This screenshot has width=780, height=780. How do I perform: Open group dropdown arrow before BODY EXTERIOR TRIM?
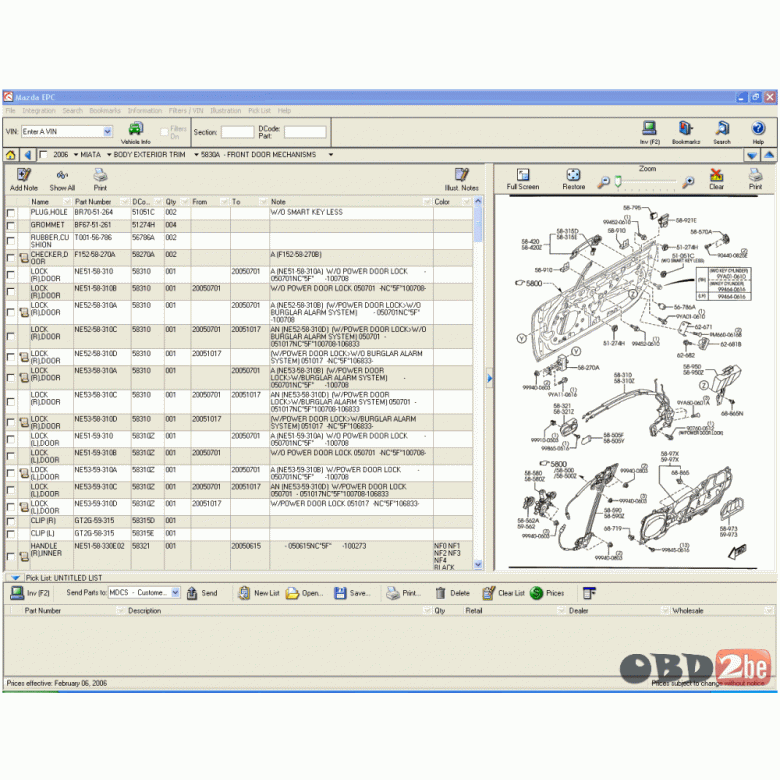(x=109, y=155)
